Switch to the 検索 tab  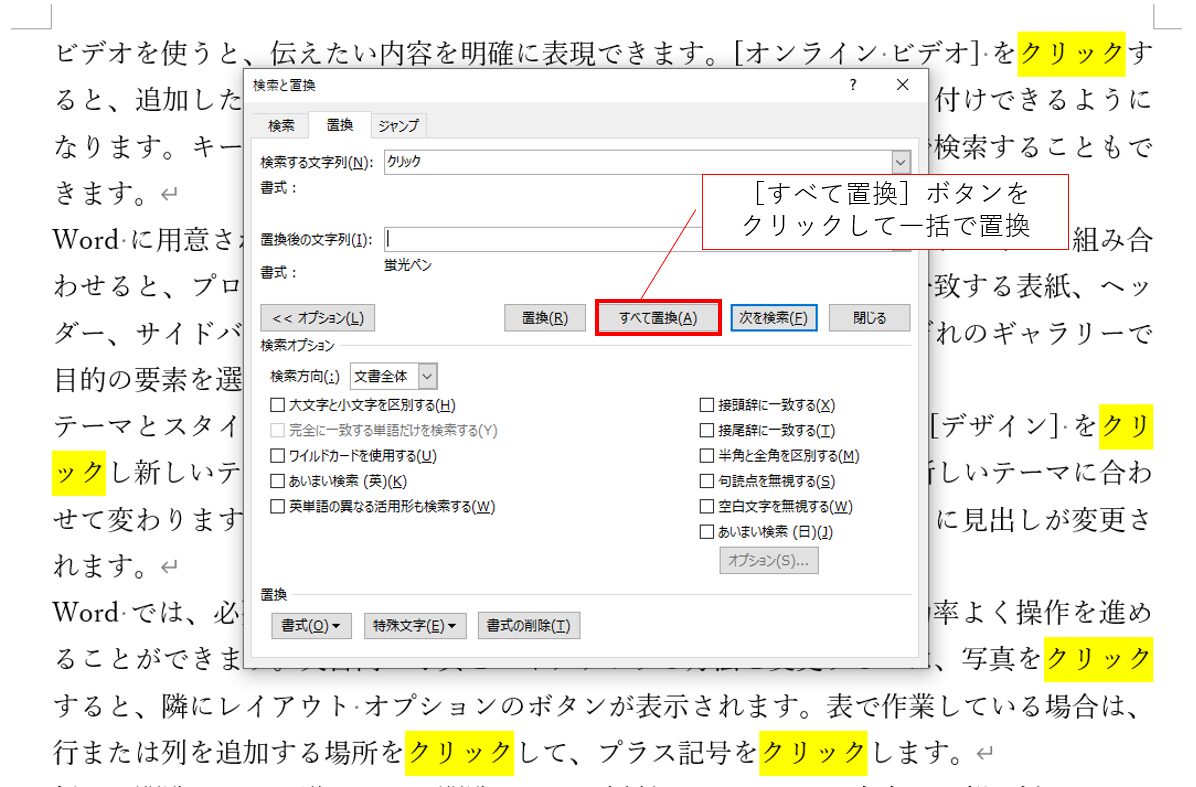click(281, 125)
